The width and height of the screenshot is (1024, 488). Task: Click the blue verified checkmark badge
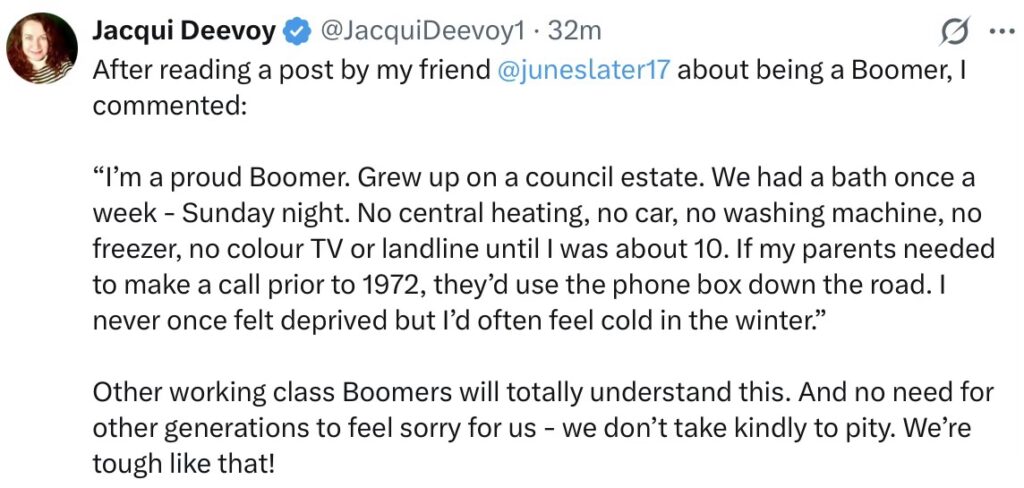click(295, 32)
